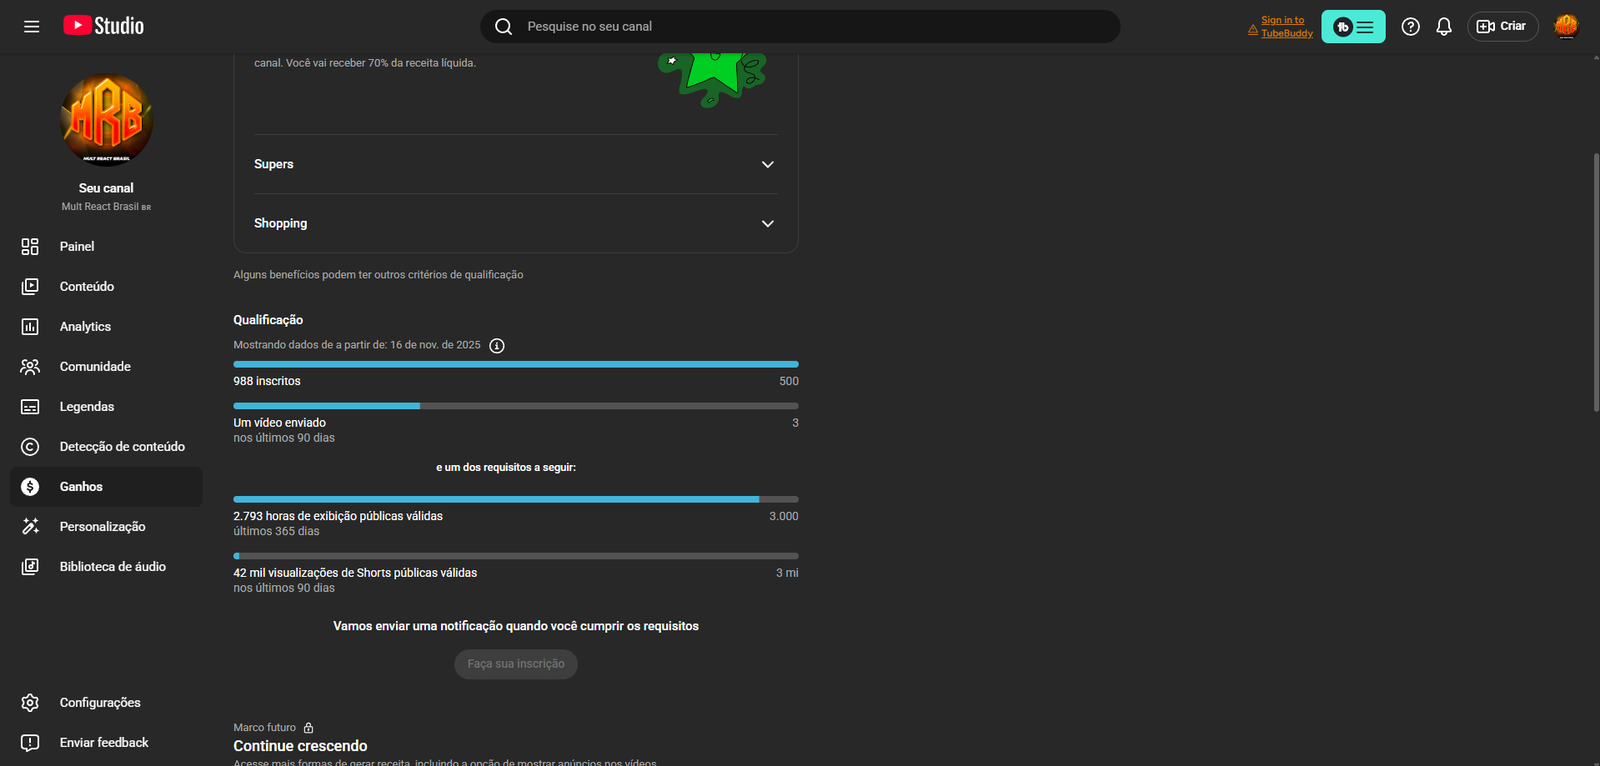Open Personalização in the sidebar
Image resolution: width=1600 pixels, height=766 pixels.
coord(106,527)
